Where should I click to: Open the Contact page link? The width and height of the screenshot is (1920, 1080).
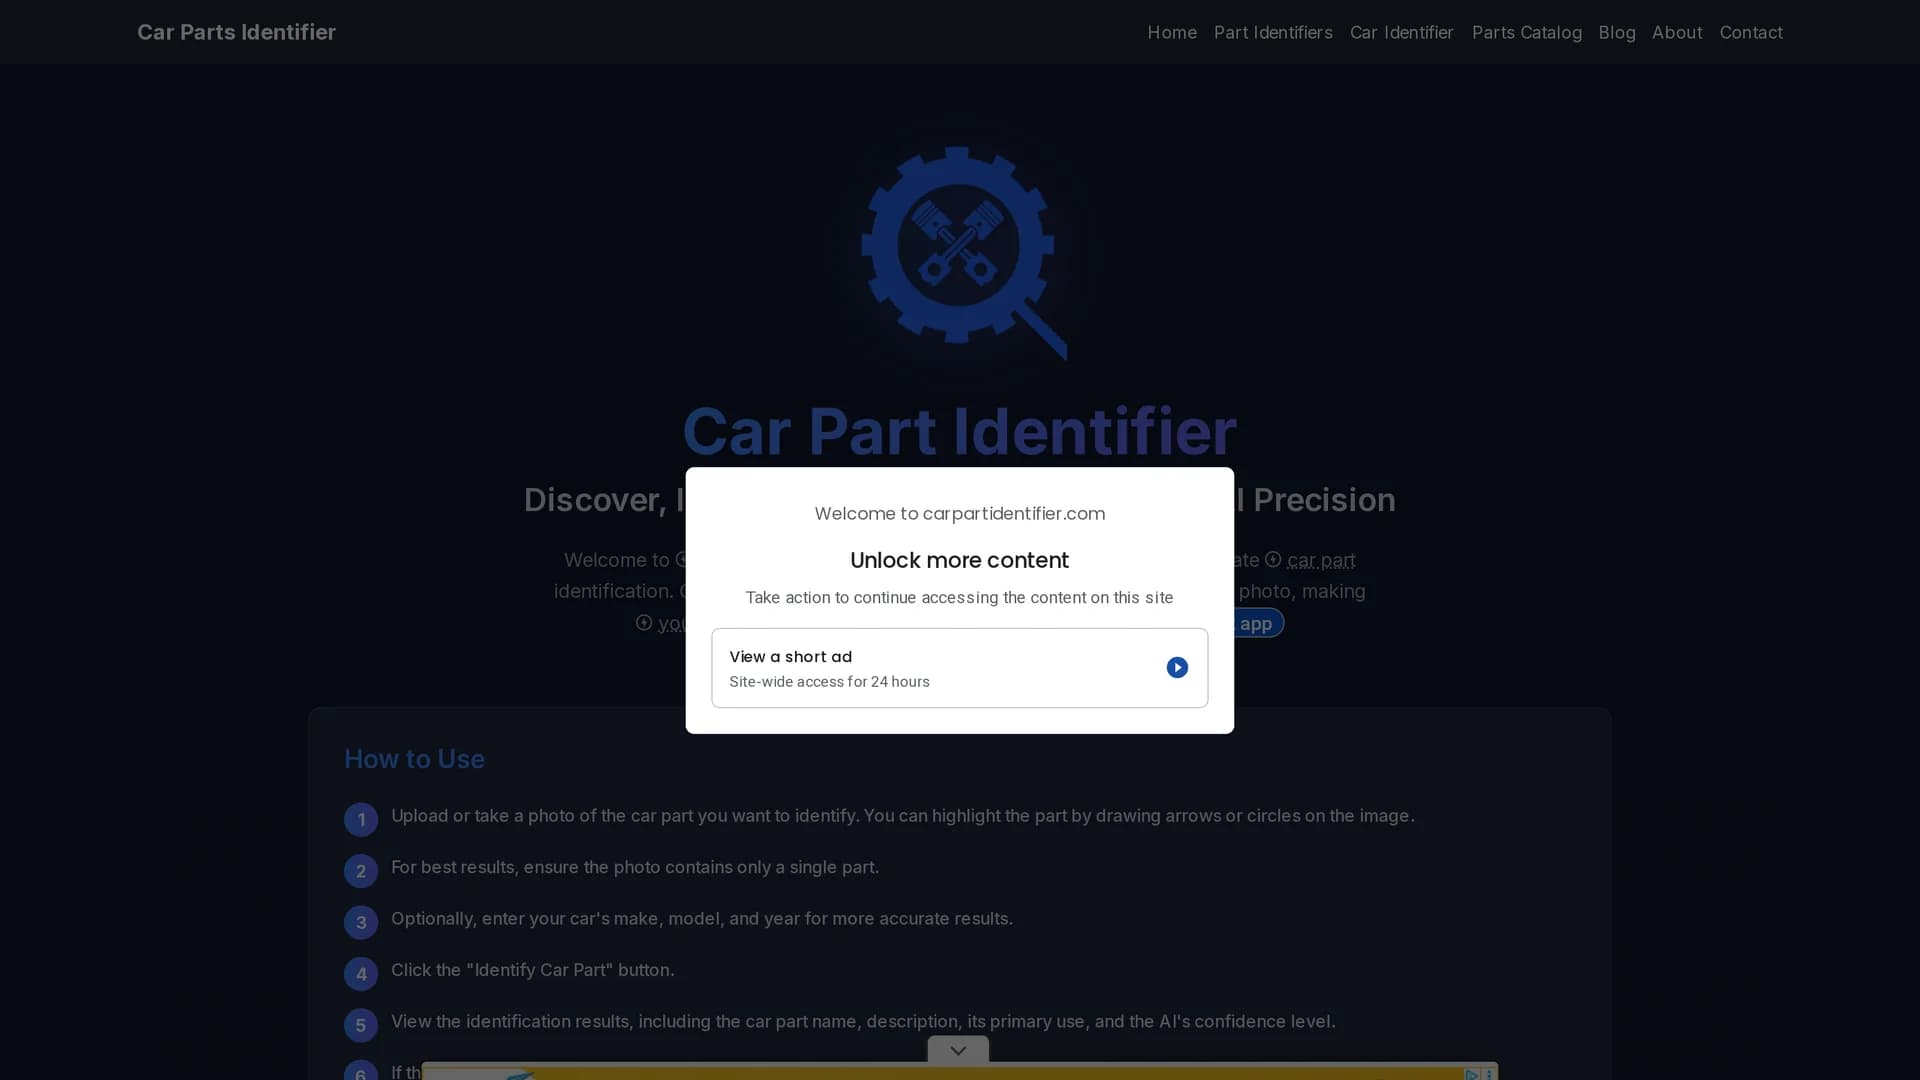click(x=1751, y=32)
